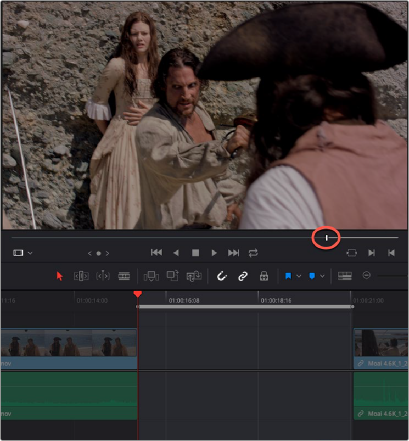Open the viewer overlay mode icon
The height and width of the screenshot is (441, 409).
(18, 253)
